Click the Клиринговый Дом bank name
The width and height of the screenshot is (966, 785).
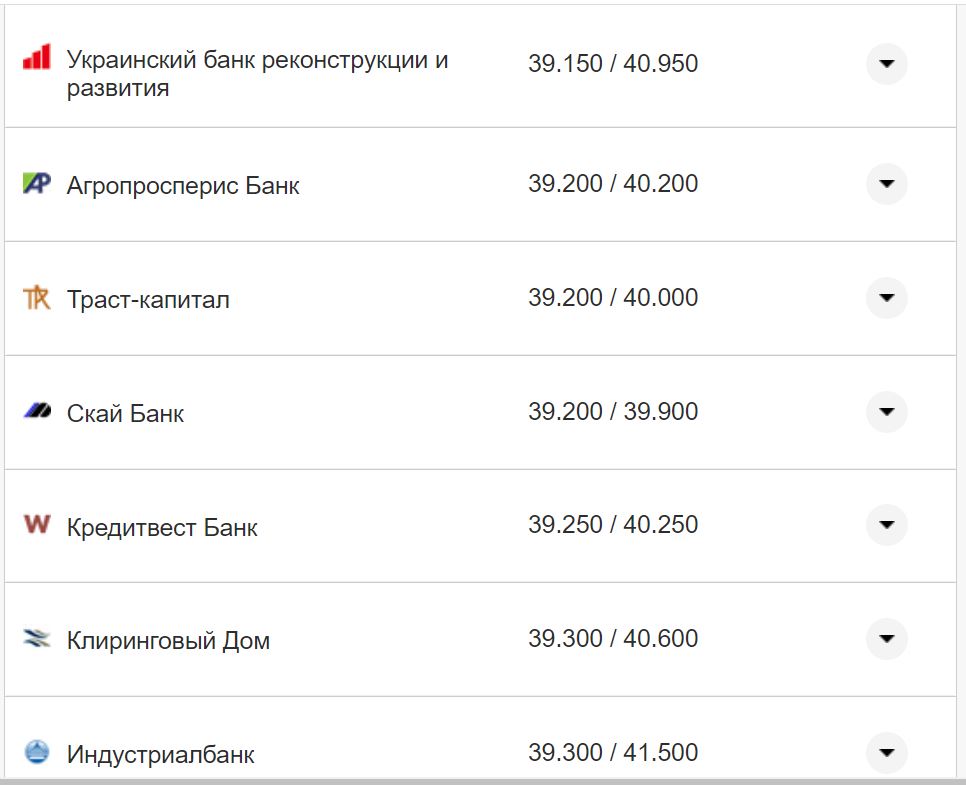[x=166, y=638]
